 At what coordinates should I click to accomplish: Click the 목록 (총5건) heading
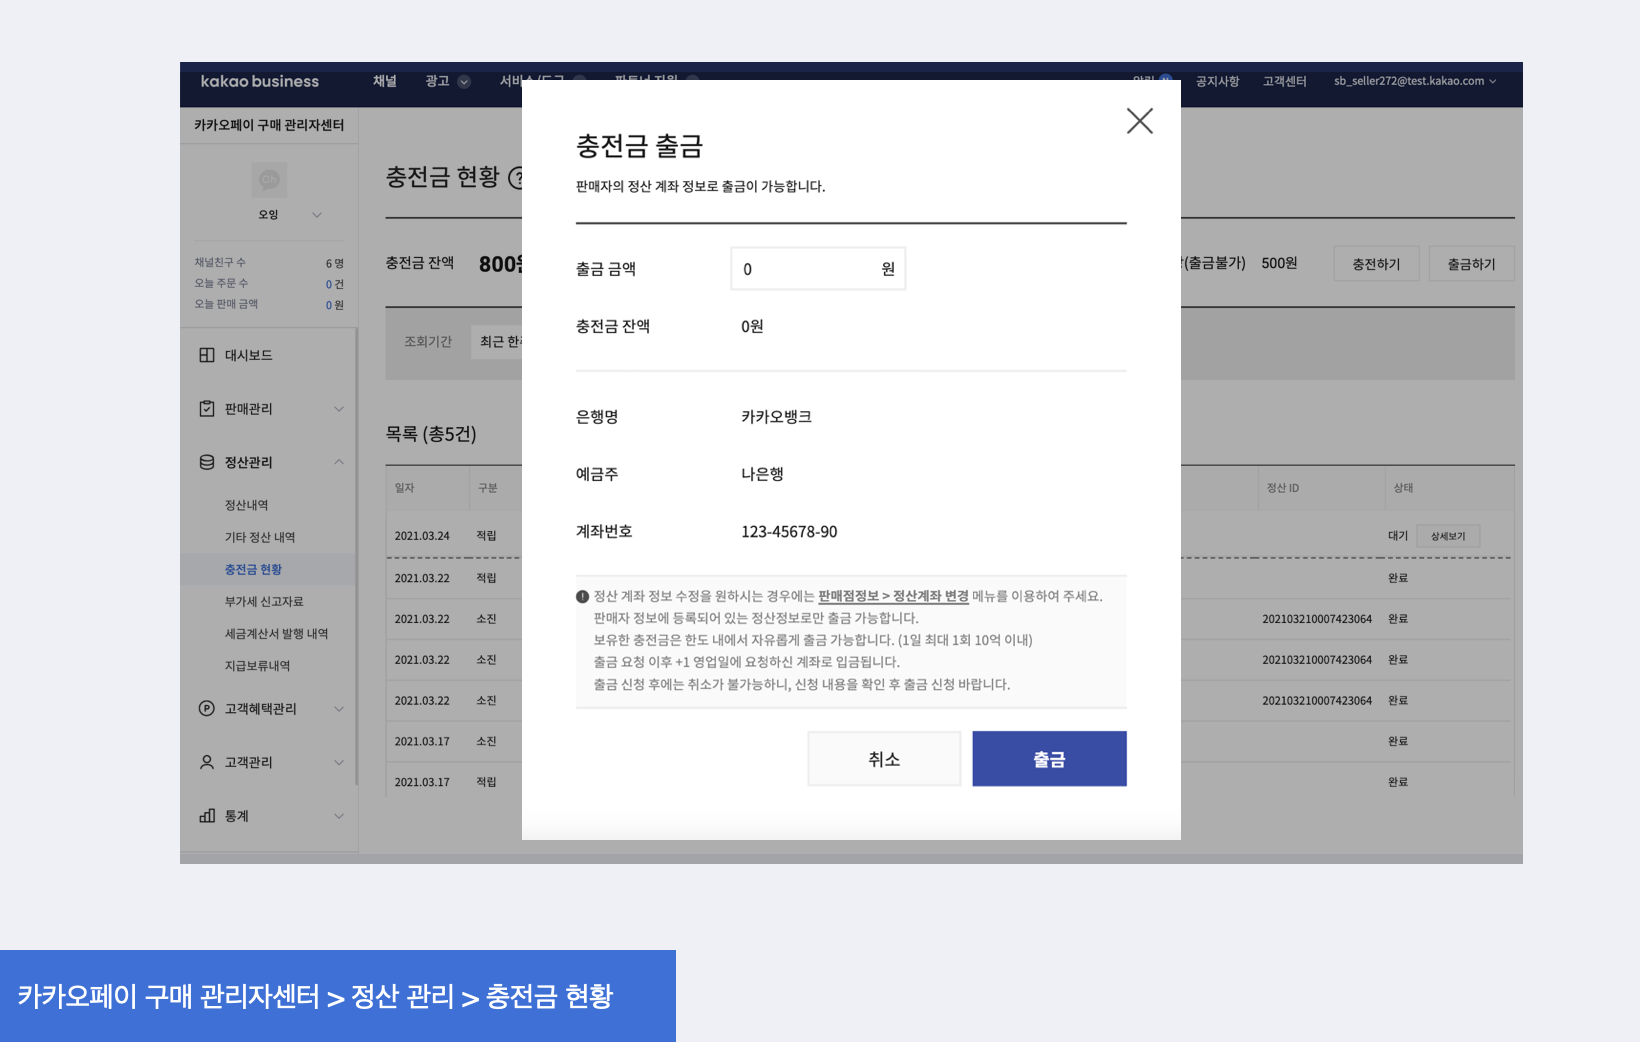point(431,434)
